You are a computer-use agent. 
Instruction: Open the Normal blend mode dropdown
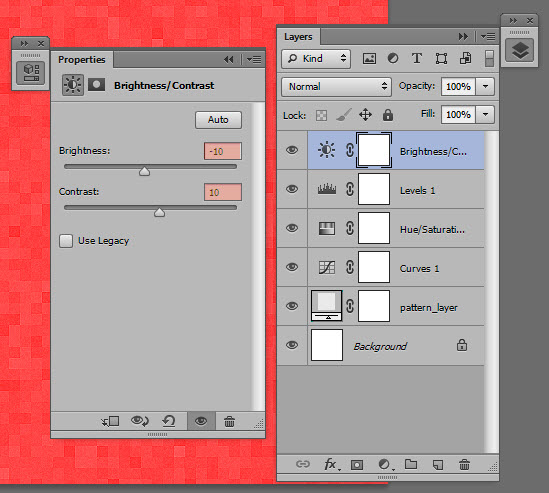[x=336, y=86]
